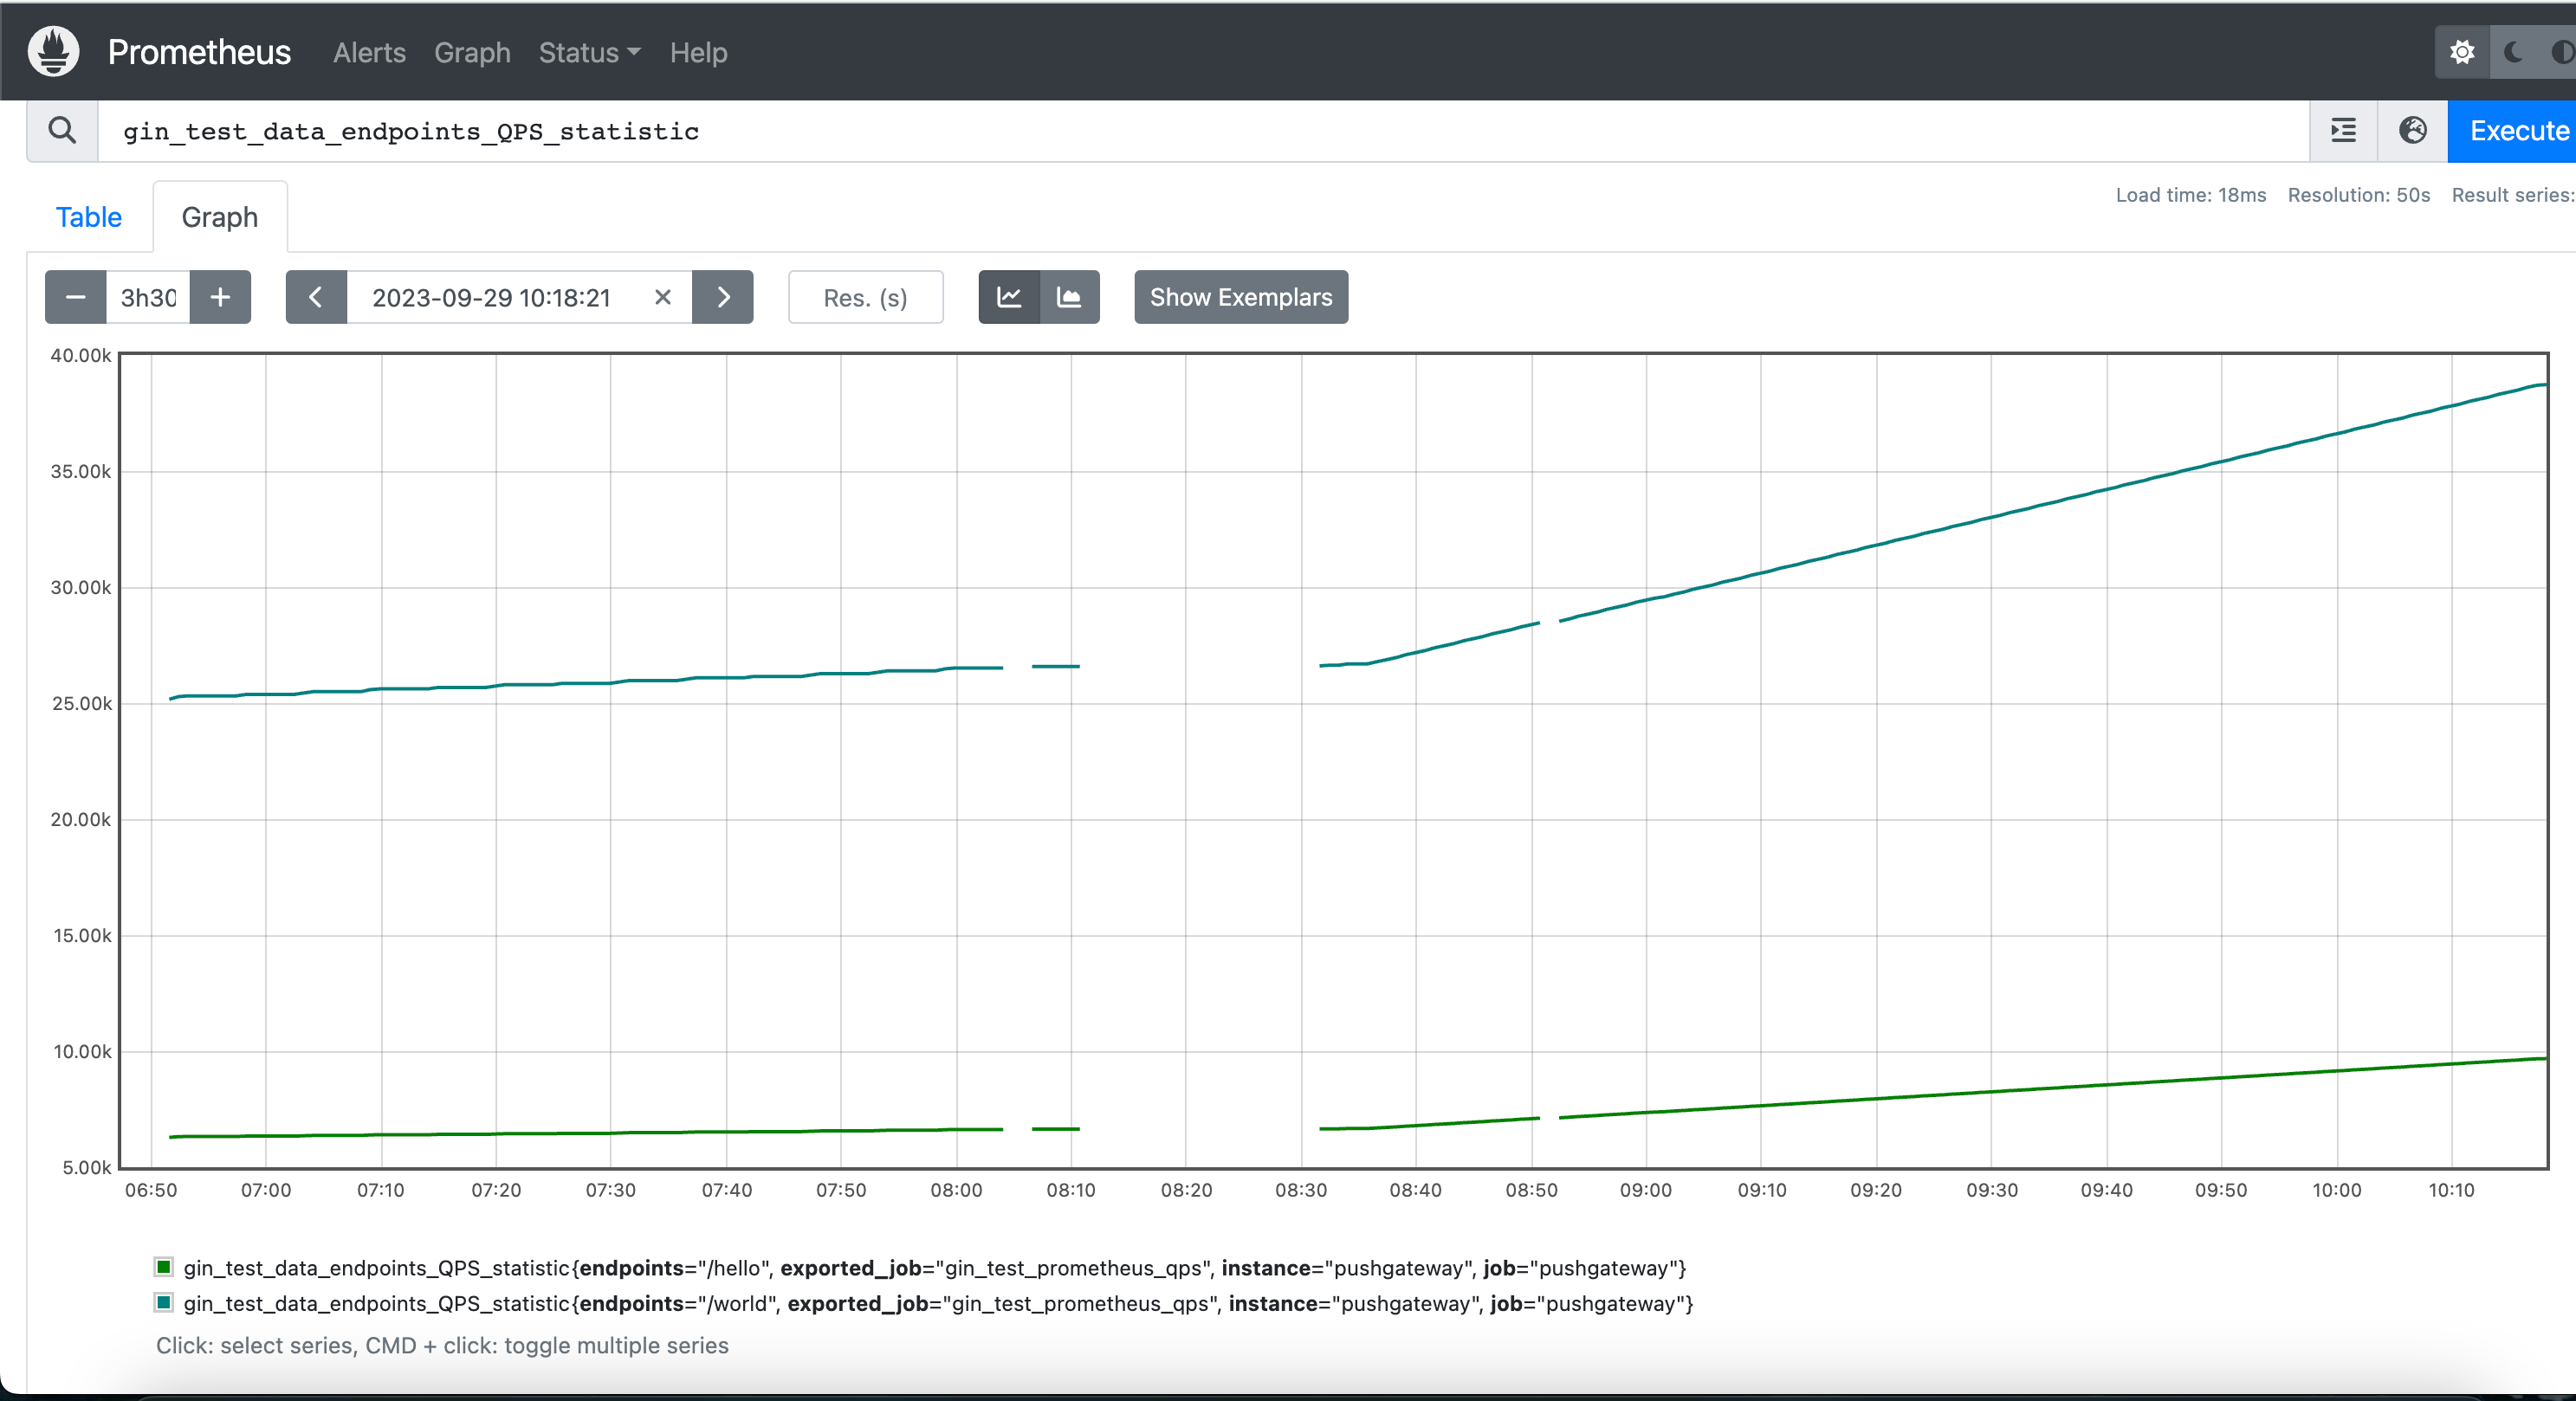Image resolution: width=2576 pixels, height=1401 pixels.
Task: Click the metric inspector icon next to history
Action: (x=2411, y=131)
